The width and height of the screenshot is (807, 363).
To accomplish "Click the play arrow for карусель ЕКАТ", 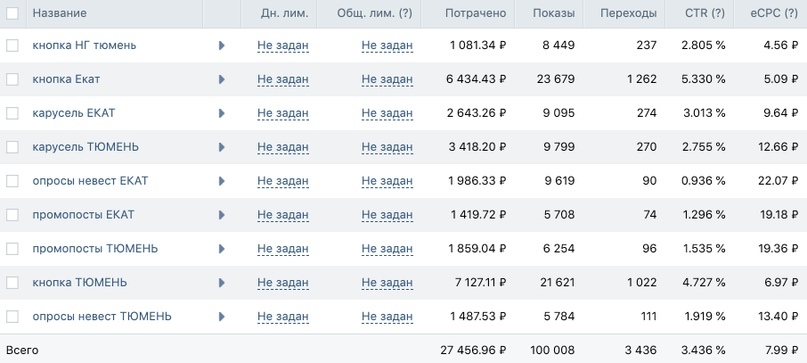I will click(x=221, y=113).
